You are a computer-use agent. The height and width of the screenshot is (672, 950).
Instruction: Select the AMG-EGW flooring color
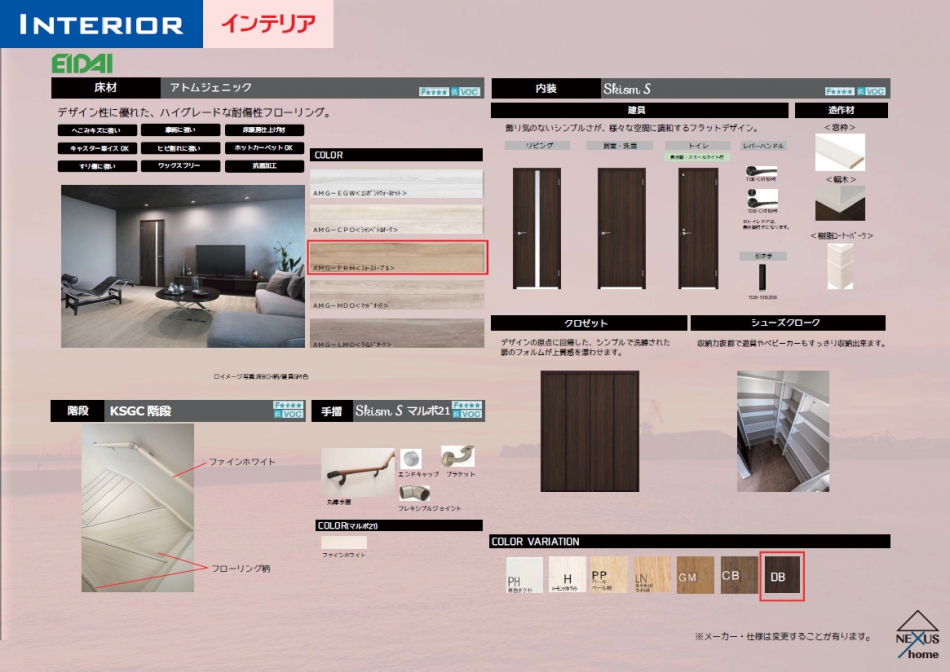pyautogui.click(x=397, y=184)
